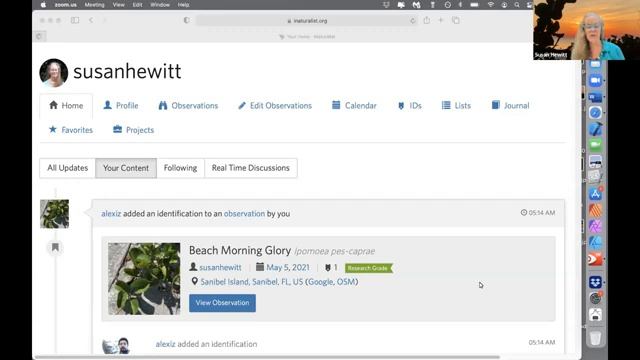The width and height of the screenshot is (640, 360).
Task: Click the alexiz avatar in identification row
Action: tap(116, 346)
